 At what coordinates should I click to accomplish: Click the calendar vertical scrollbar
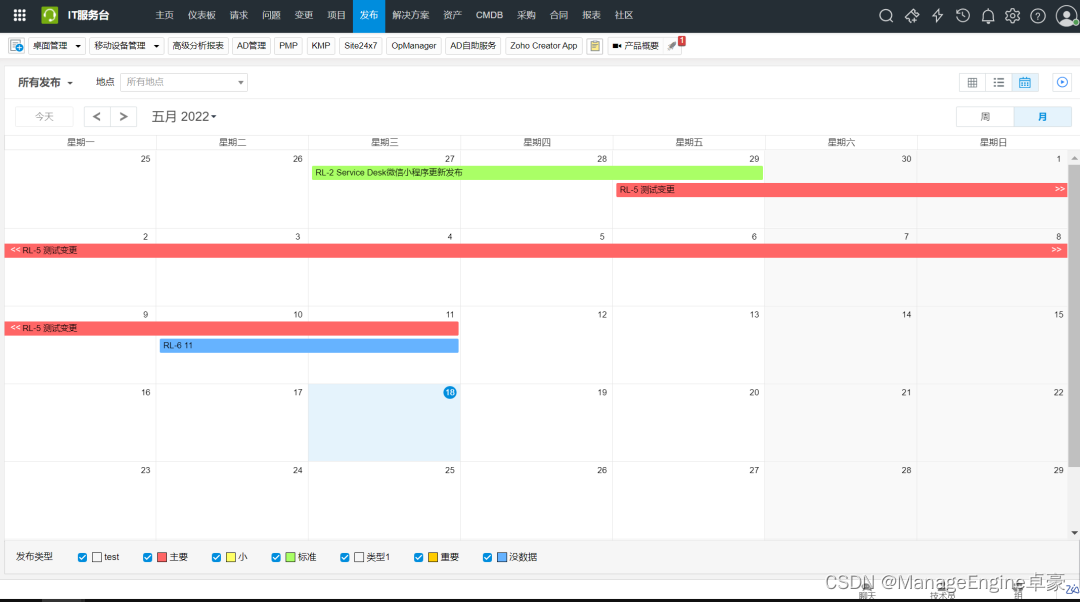tap(1074, 315)
